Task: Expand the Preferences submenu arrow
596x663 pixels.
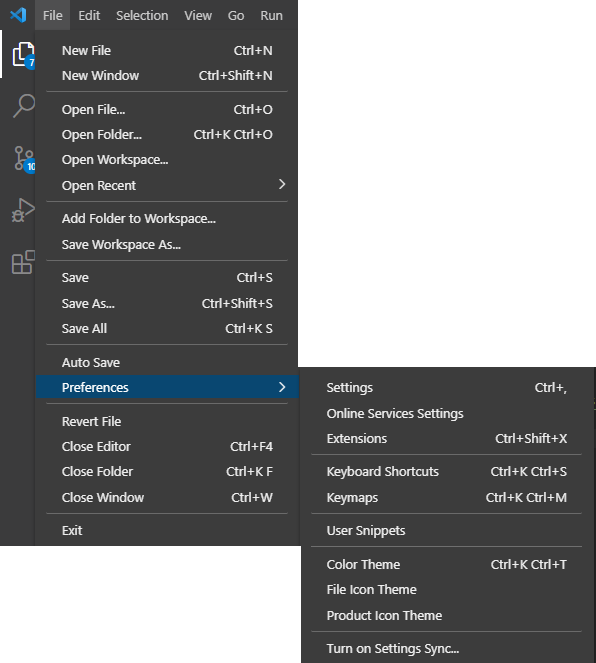Action: pos(282,387)
